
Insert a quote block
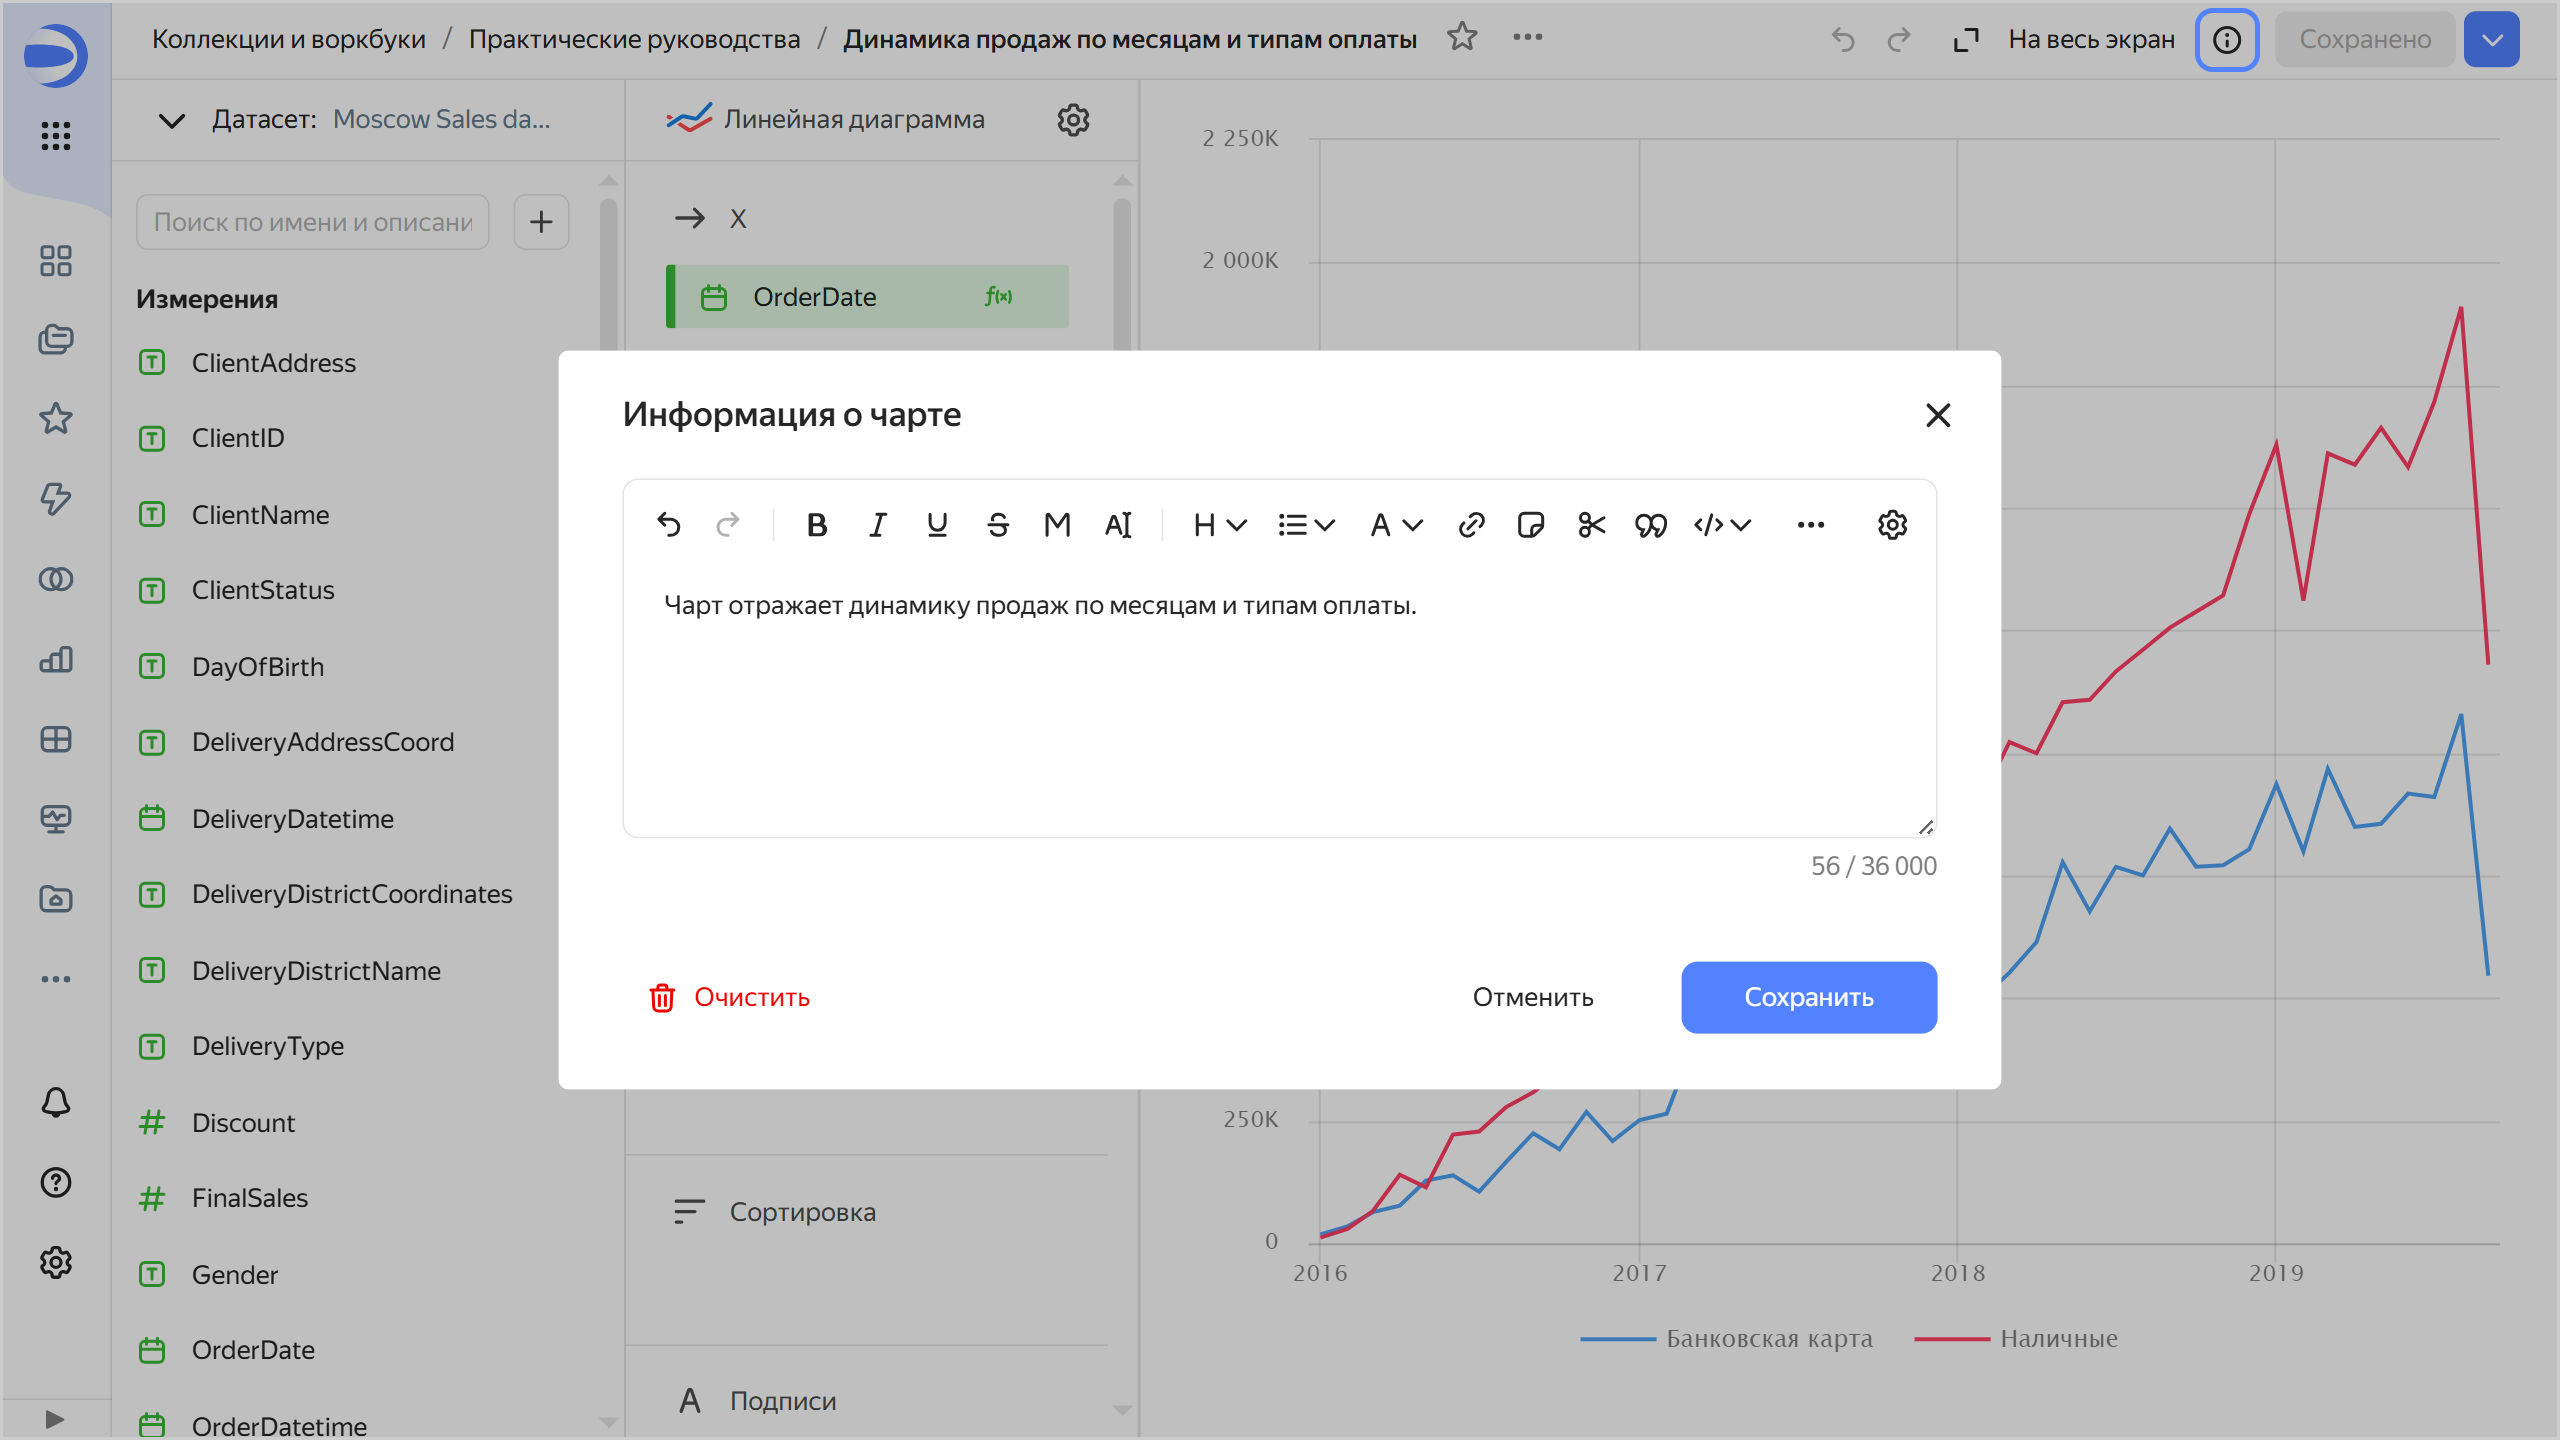tap(1650, 525)
